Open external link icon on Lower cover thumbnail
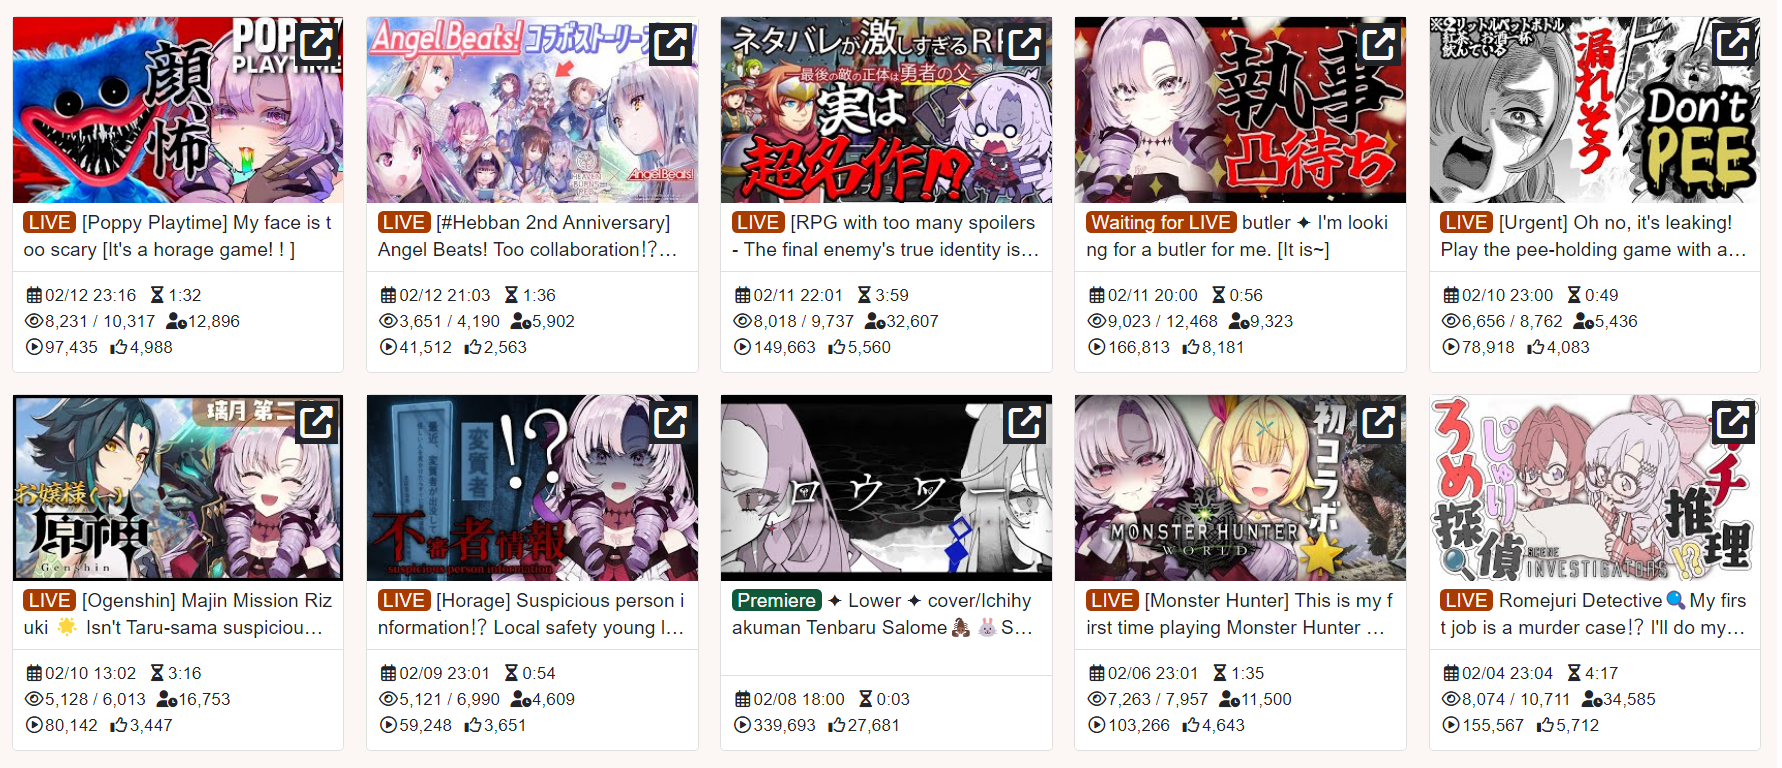This screenshot has height=768, width=1782. coord(1025,422)
